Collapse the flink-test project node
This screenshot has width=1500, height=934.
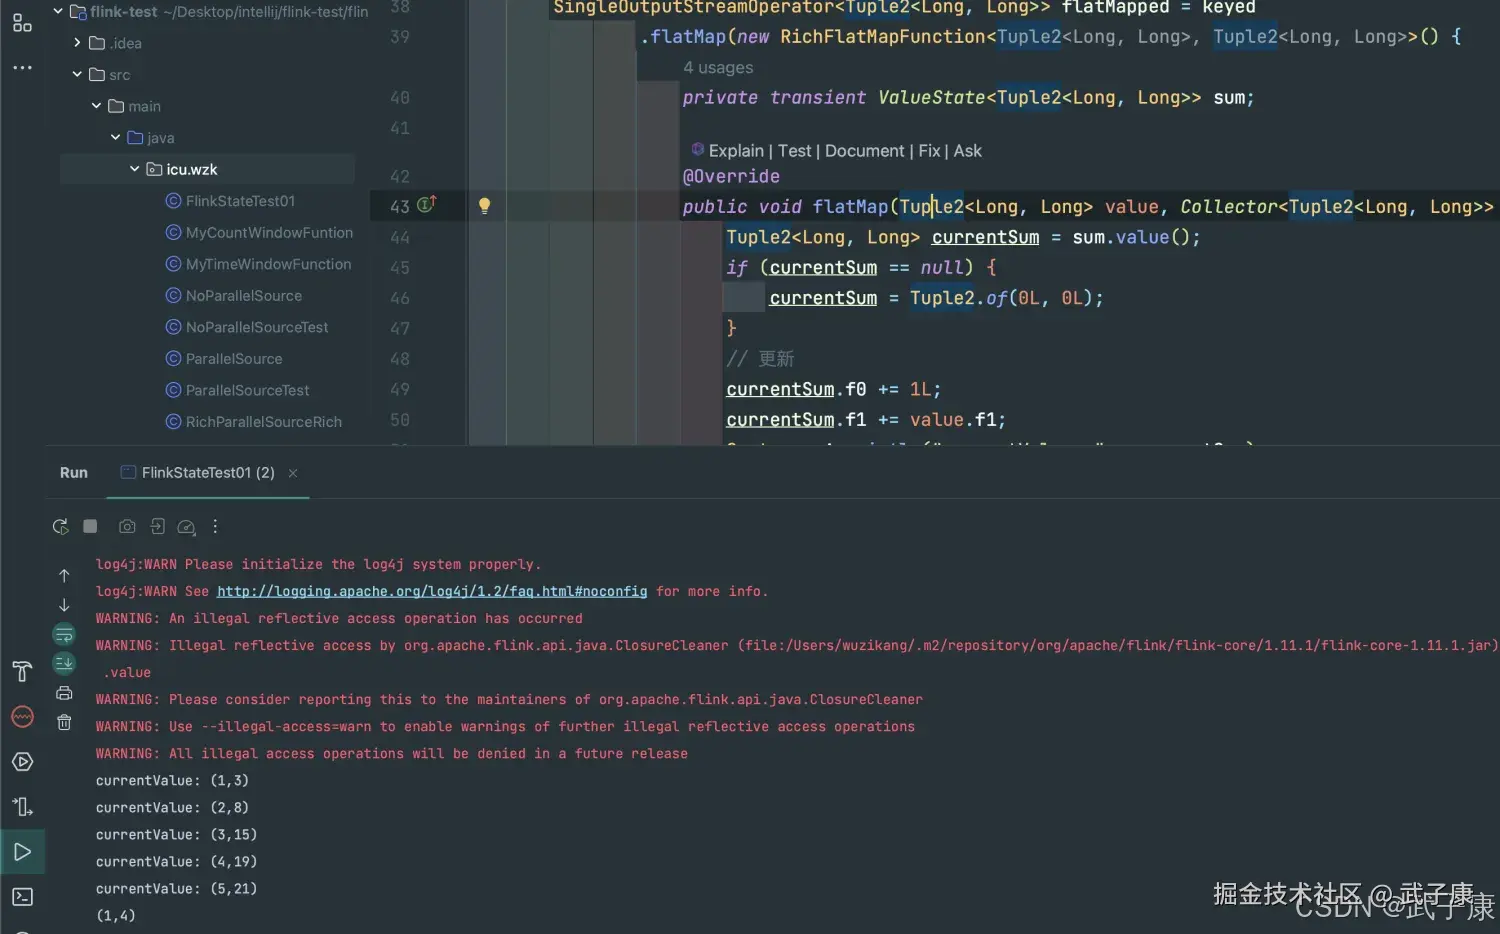click(58, 12)
